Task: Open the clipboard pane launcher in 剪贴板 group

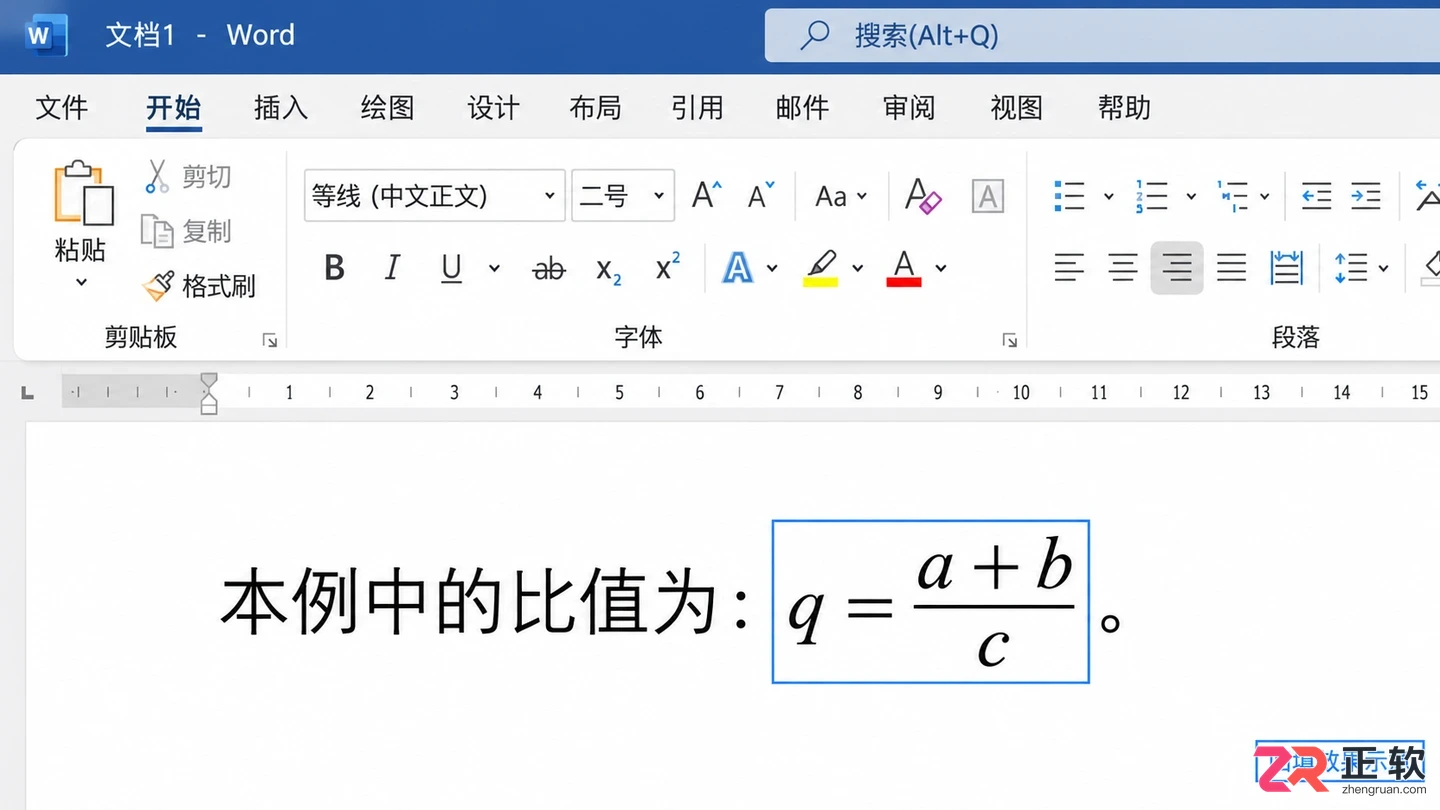Action: (x=270, y=341)
